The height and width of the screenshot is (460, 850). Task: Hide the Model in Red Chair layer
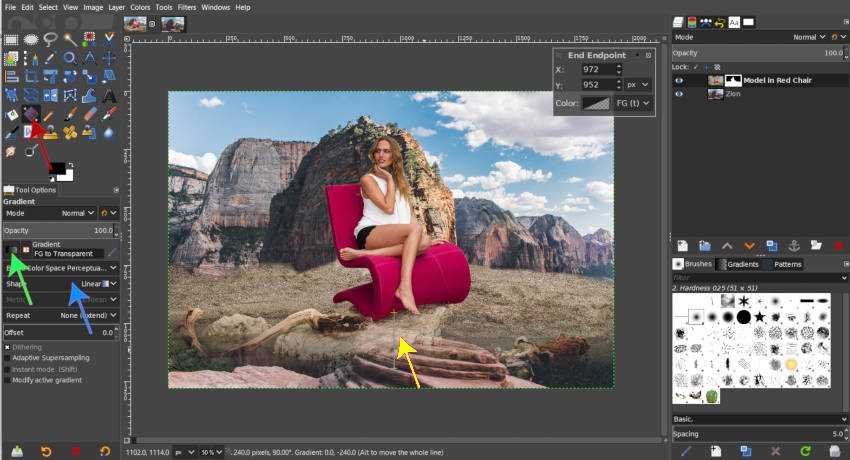pyautogui.click(x=679, y=80)
